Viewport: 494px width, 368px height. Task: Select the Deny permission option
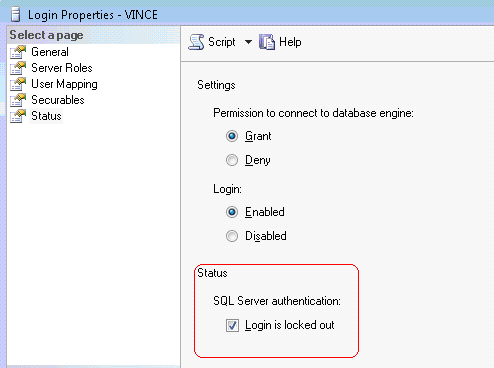point(232,160)
